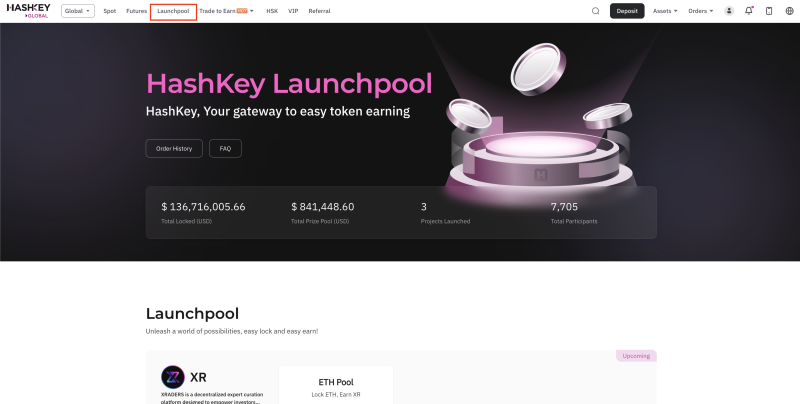Click the HOT badge beside Trade to Earn

(x=242, y=11)
